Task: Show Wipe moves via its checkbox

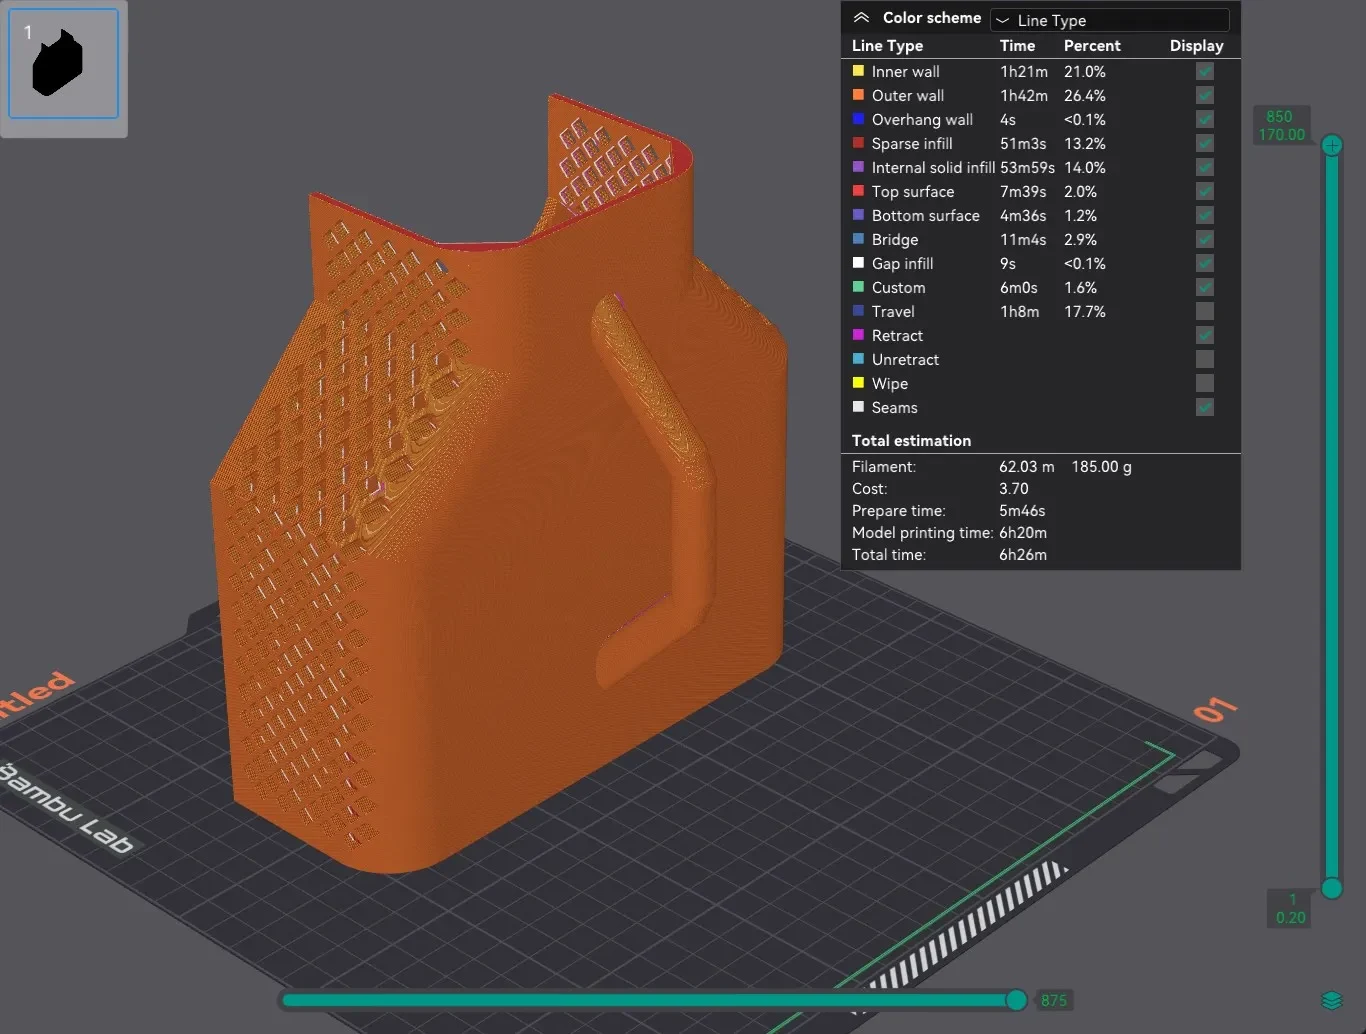Action: (x=1205, y=383)
